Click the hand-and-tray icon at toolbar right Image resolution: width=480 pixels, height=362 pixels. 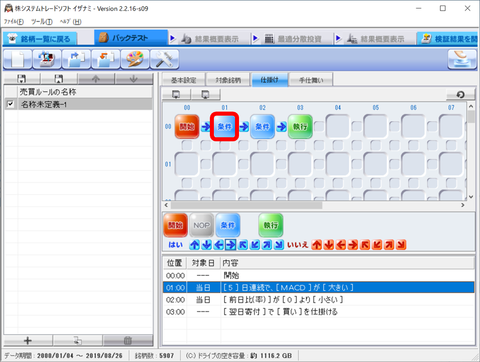pyautogui.click(x=462, y=59)
